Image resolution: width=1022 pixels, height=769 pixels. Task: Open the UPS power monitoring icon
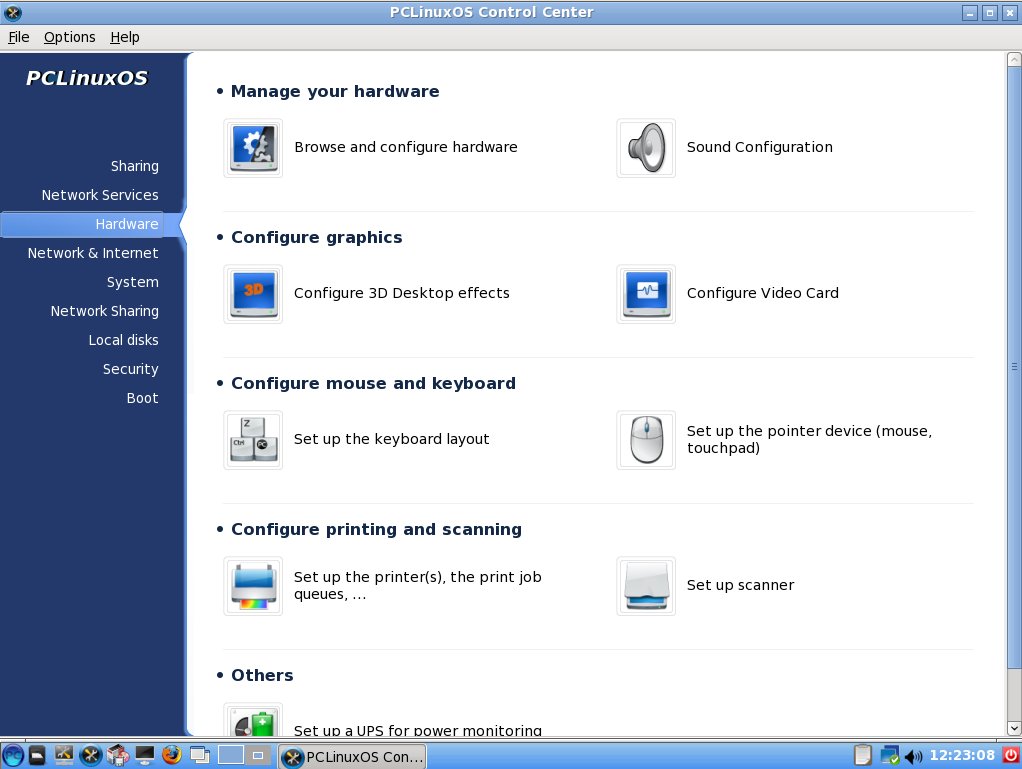(253, 721)
